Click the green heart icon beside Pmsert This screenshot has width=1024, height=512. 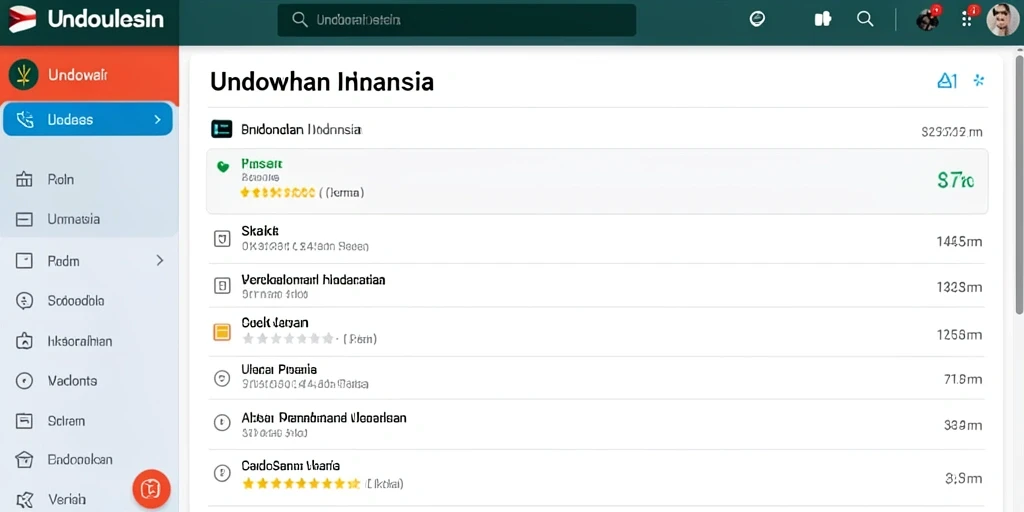[223, 167]
